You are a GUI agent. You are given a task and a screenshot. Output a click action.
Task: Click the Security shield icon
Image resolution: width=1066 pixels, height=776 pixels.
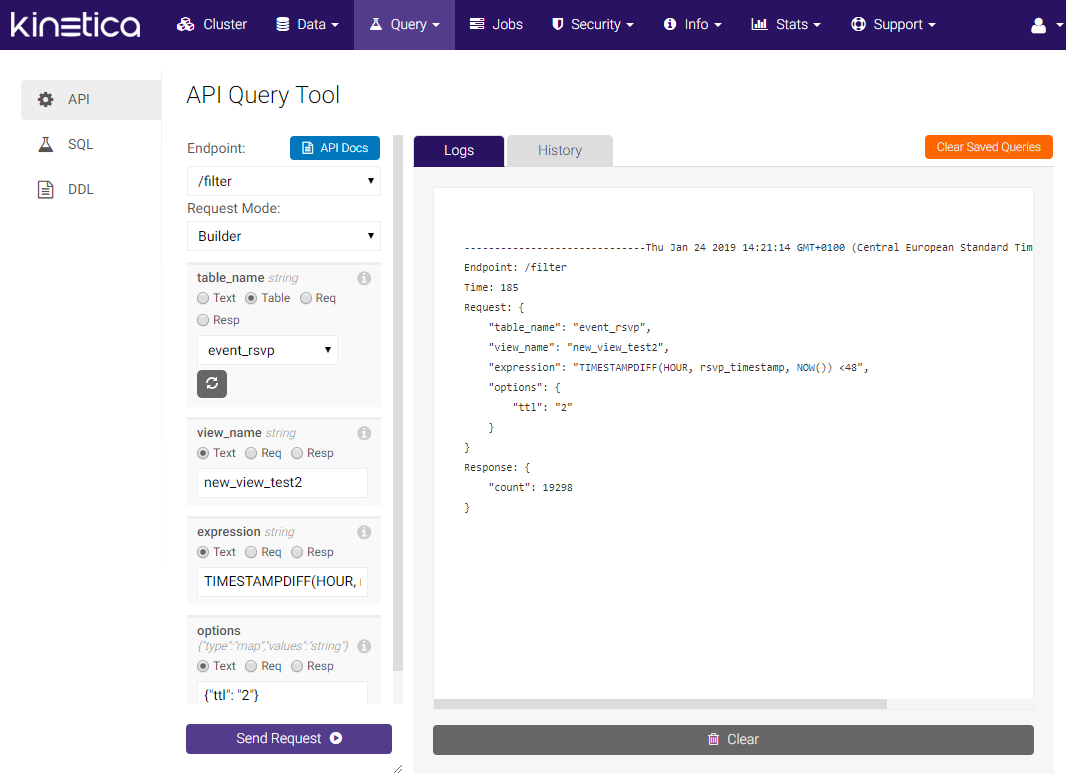click(557, 24)
